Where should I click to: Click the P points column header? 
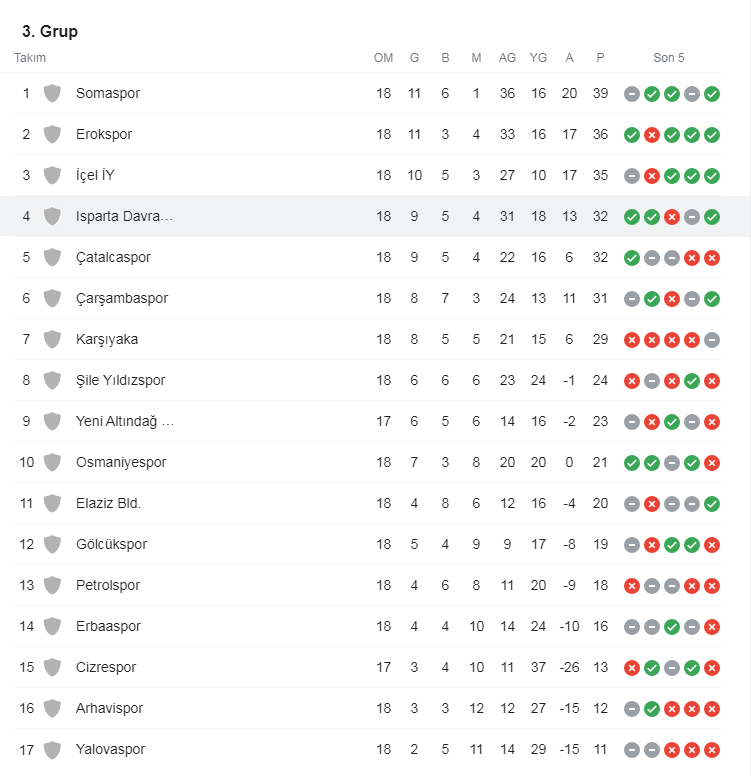pyautogui.click(x=600, y=58)
